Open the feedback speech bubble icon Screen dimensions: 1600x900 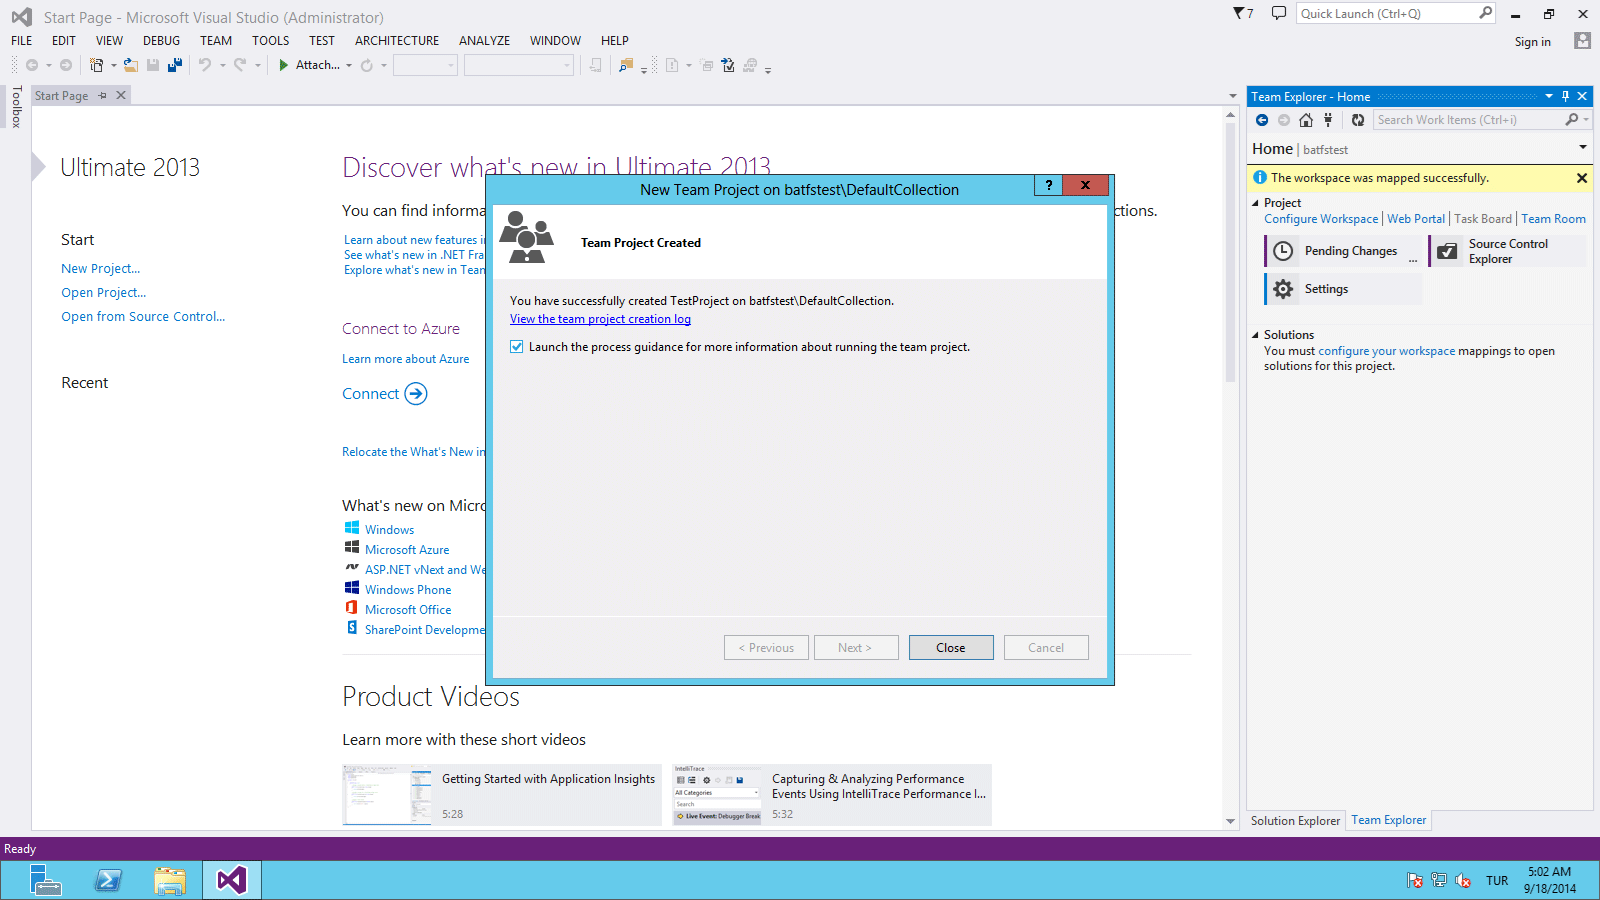tap(1278, 13)
